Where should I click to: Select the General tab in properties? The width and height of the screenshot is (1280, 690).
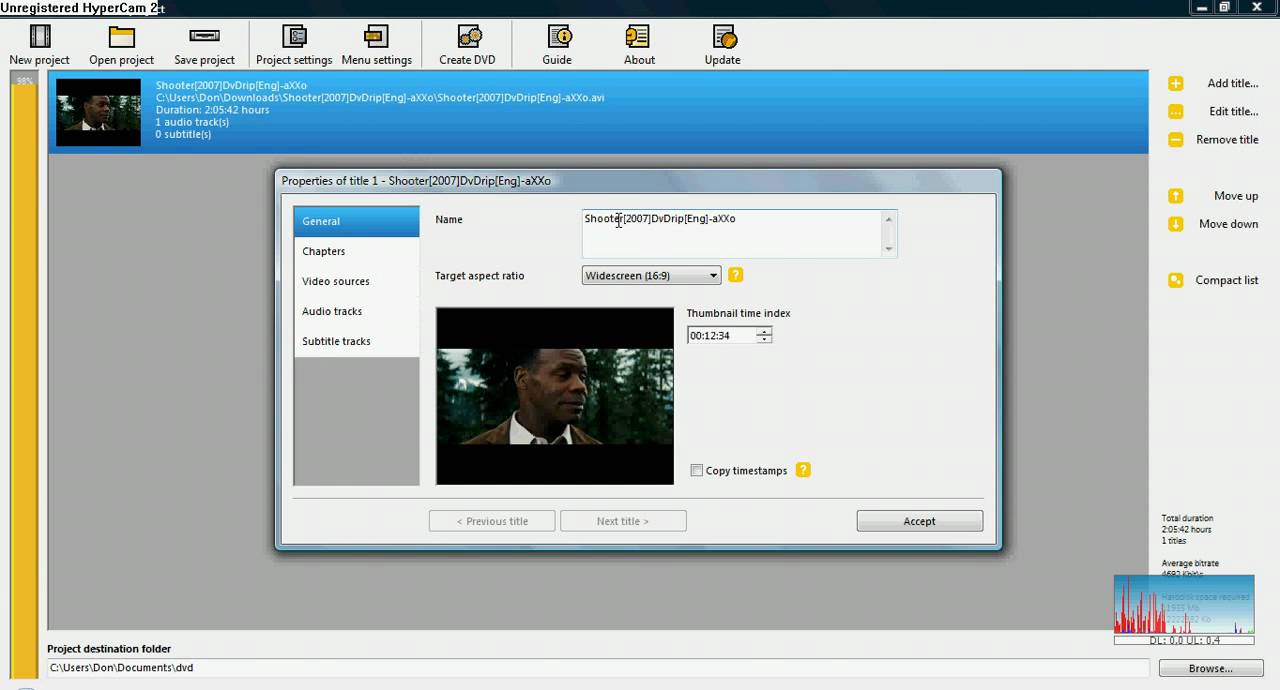coord(356,221)
